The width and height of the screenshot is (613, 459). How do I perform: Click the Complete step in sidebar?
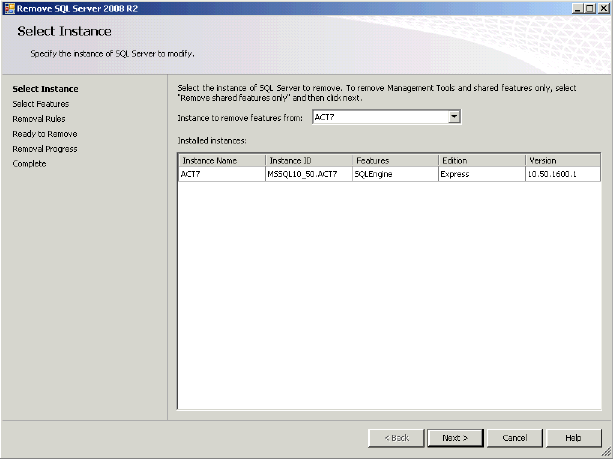click(29, 164)
